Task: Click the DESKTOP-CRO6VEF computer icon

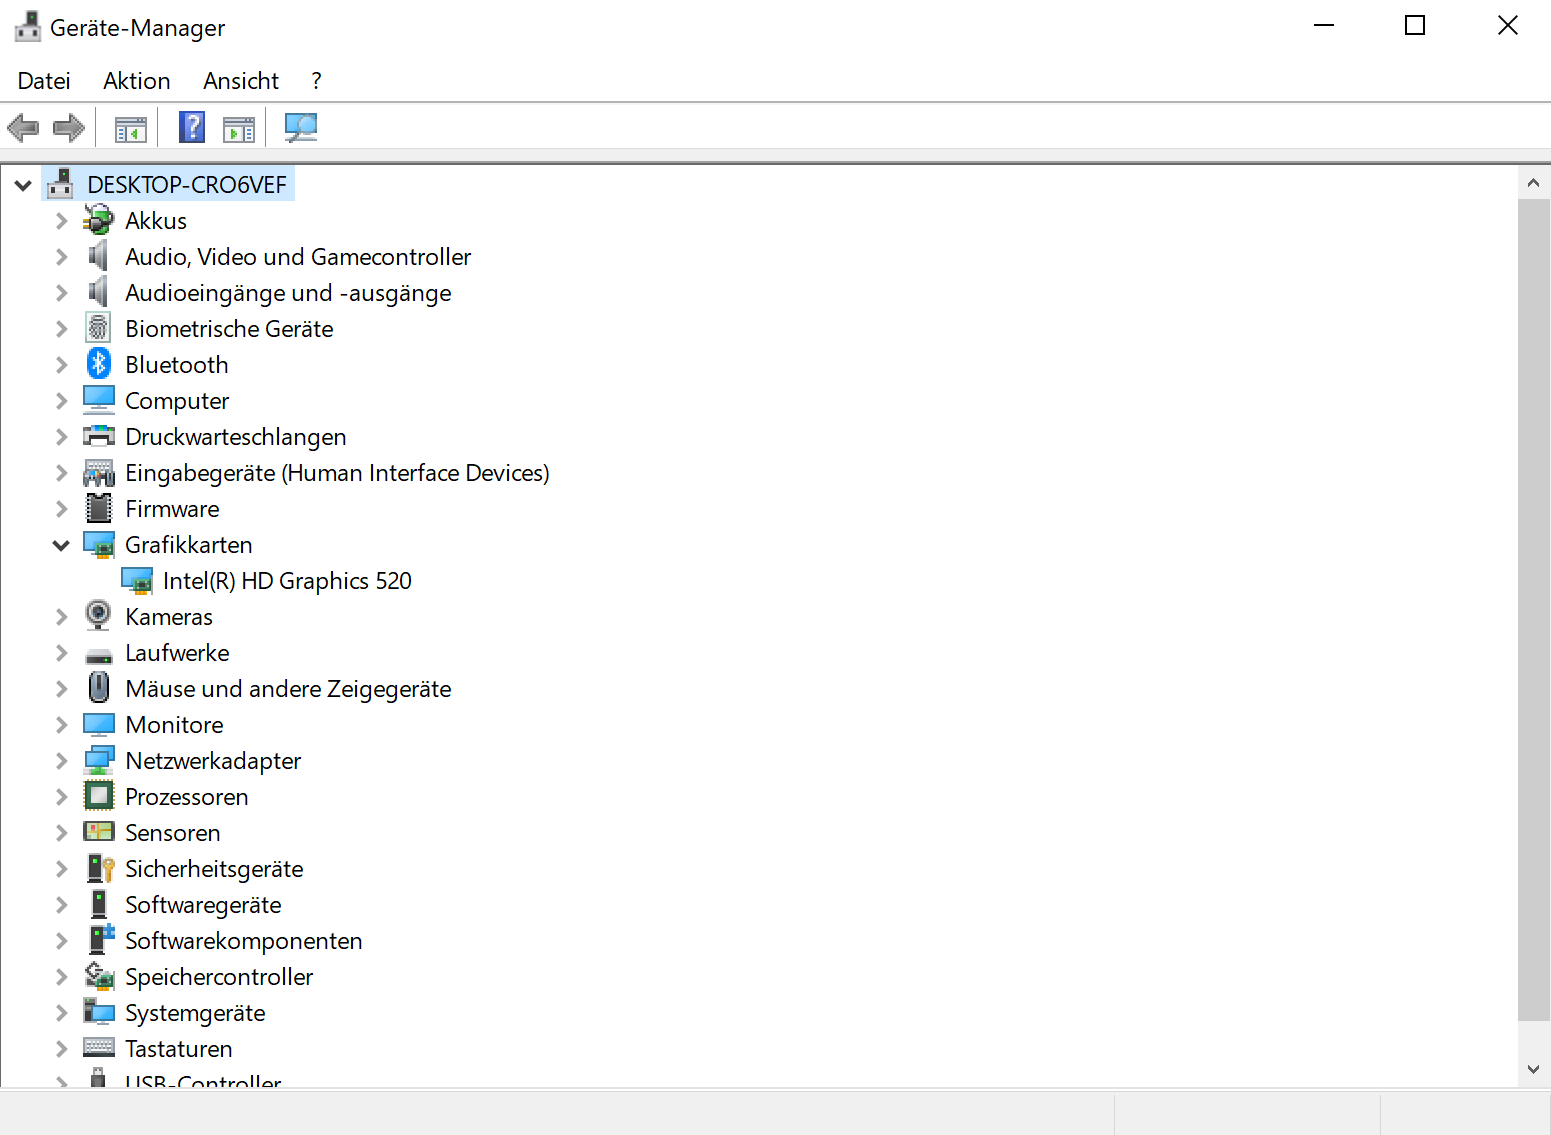Action: pos(61,184)
